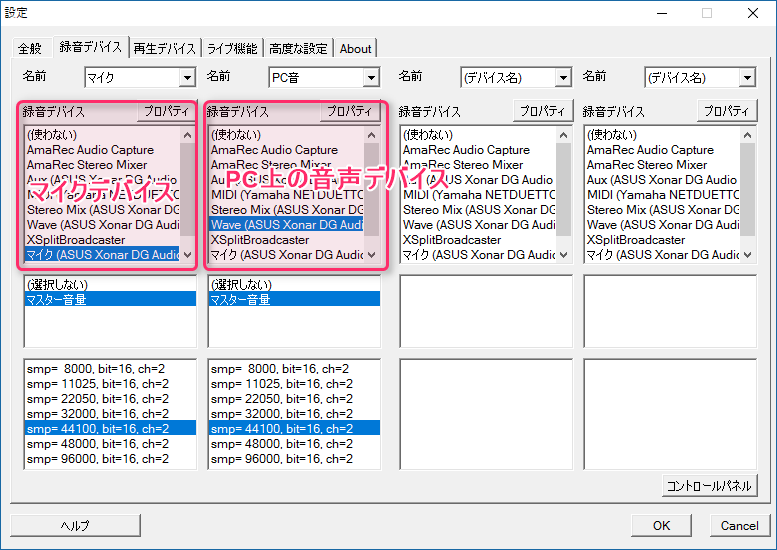777x550 pixels.
Task: Click プロパティ button in fourth device column
Action: 727,111
